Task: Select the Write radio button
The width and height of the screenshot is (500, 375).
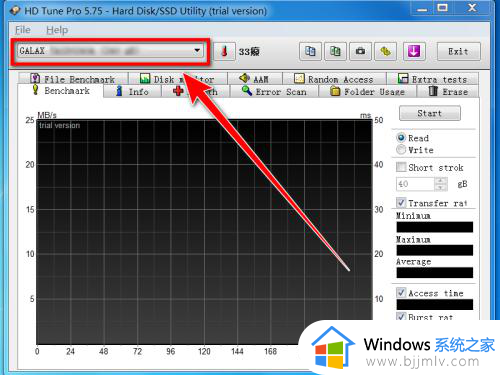Action: point(401,150)
